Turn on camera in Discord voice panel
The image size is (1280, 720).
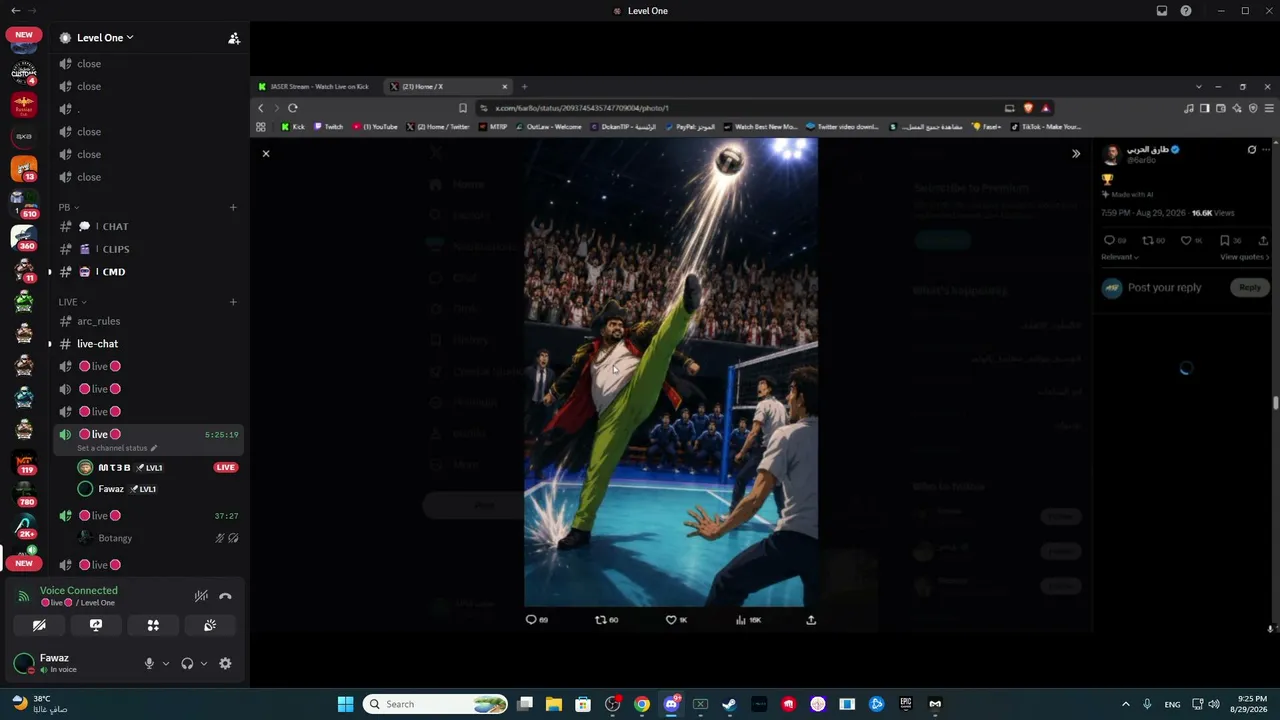click(x=39, y=625)
